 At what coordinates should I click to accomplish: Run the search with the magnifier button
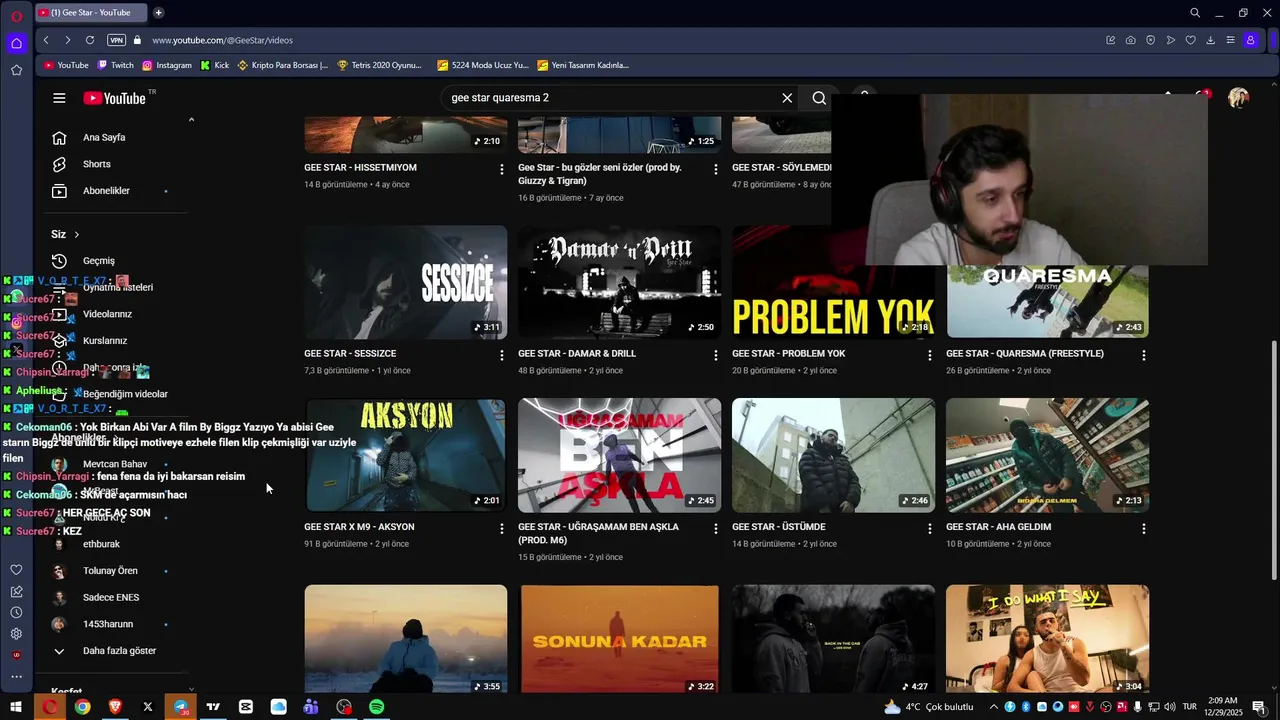tap(819, 98)
